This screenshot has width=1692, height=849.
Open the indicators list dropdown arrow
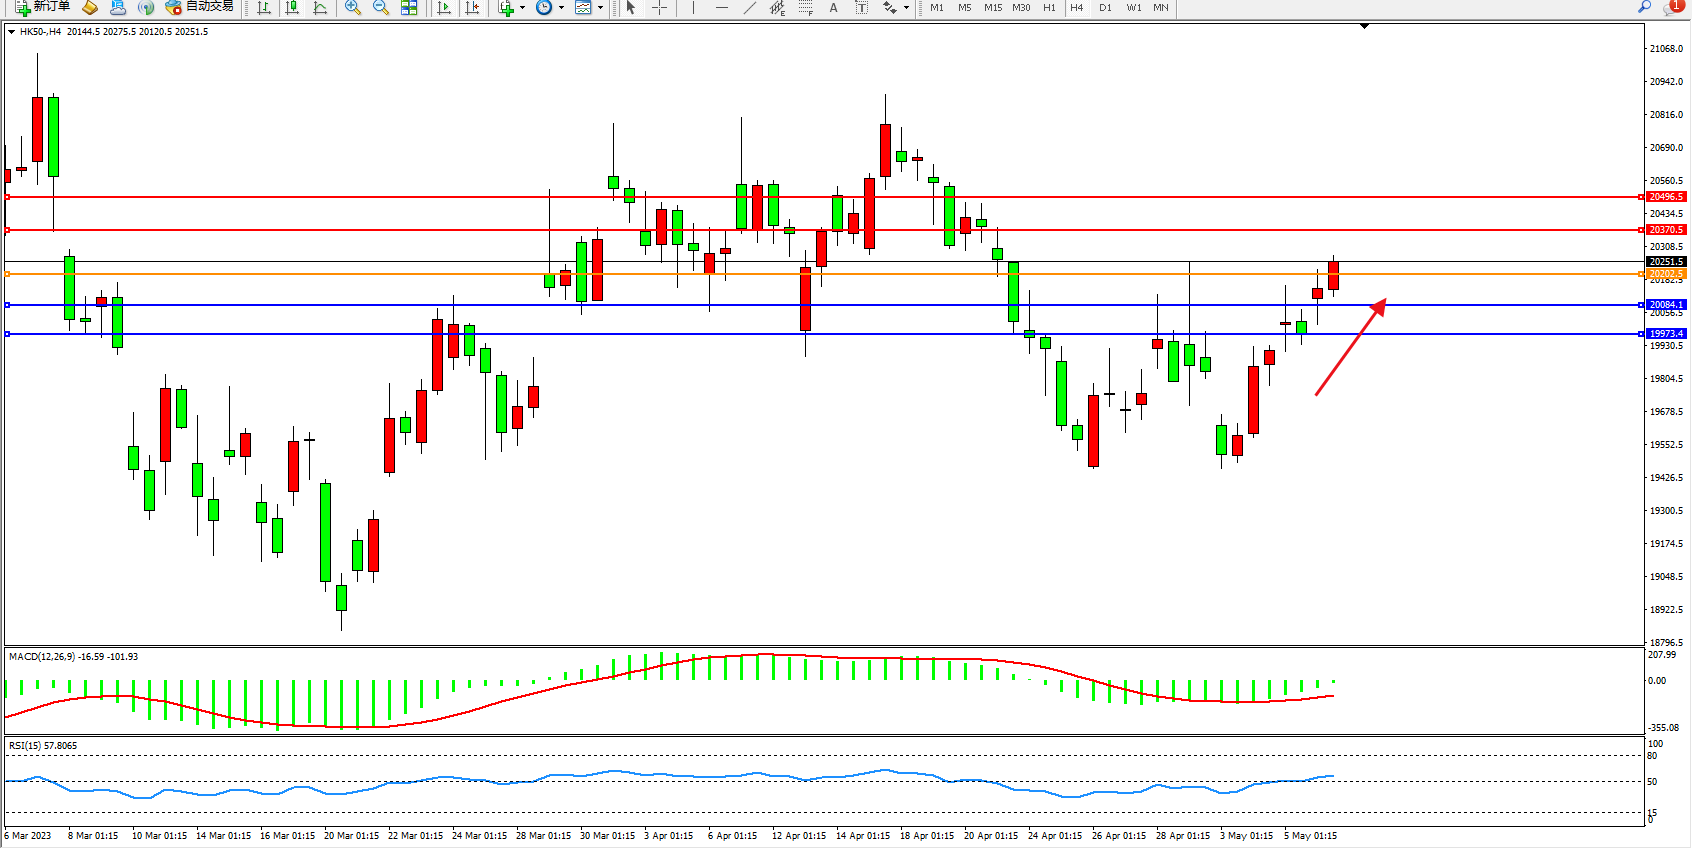click(522, 8)
